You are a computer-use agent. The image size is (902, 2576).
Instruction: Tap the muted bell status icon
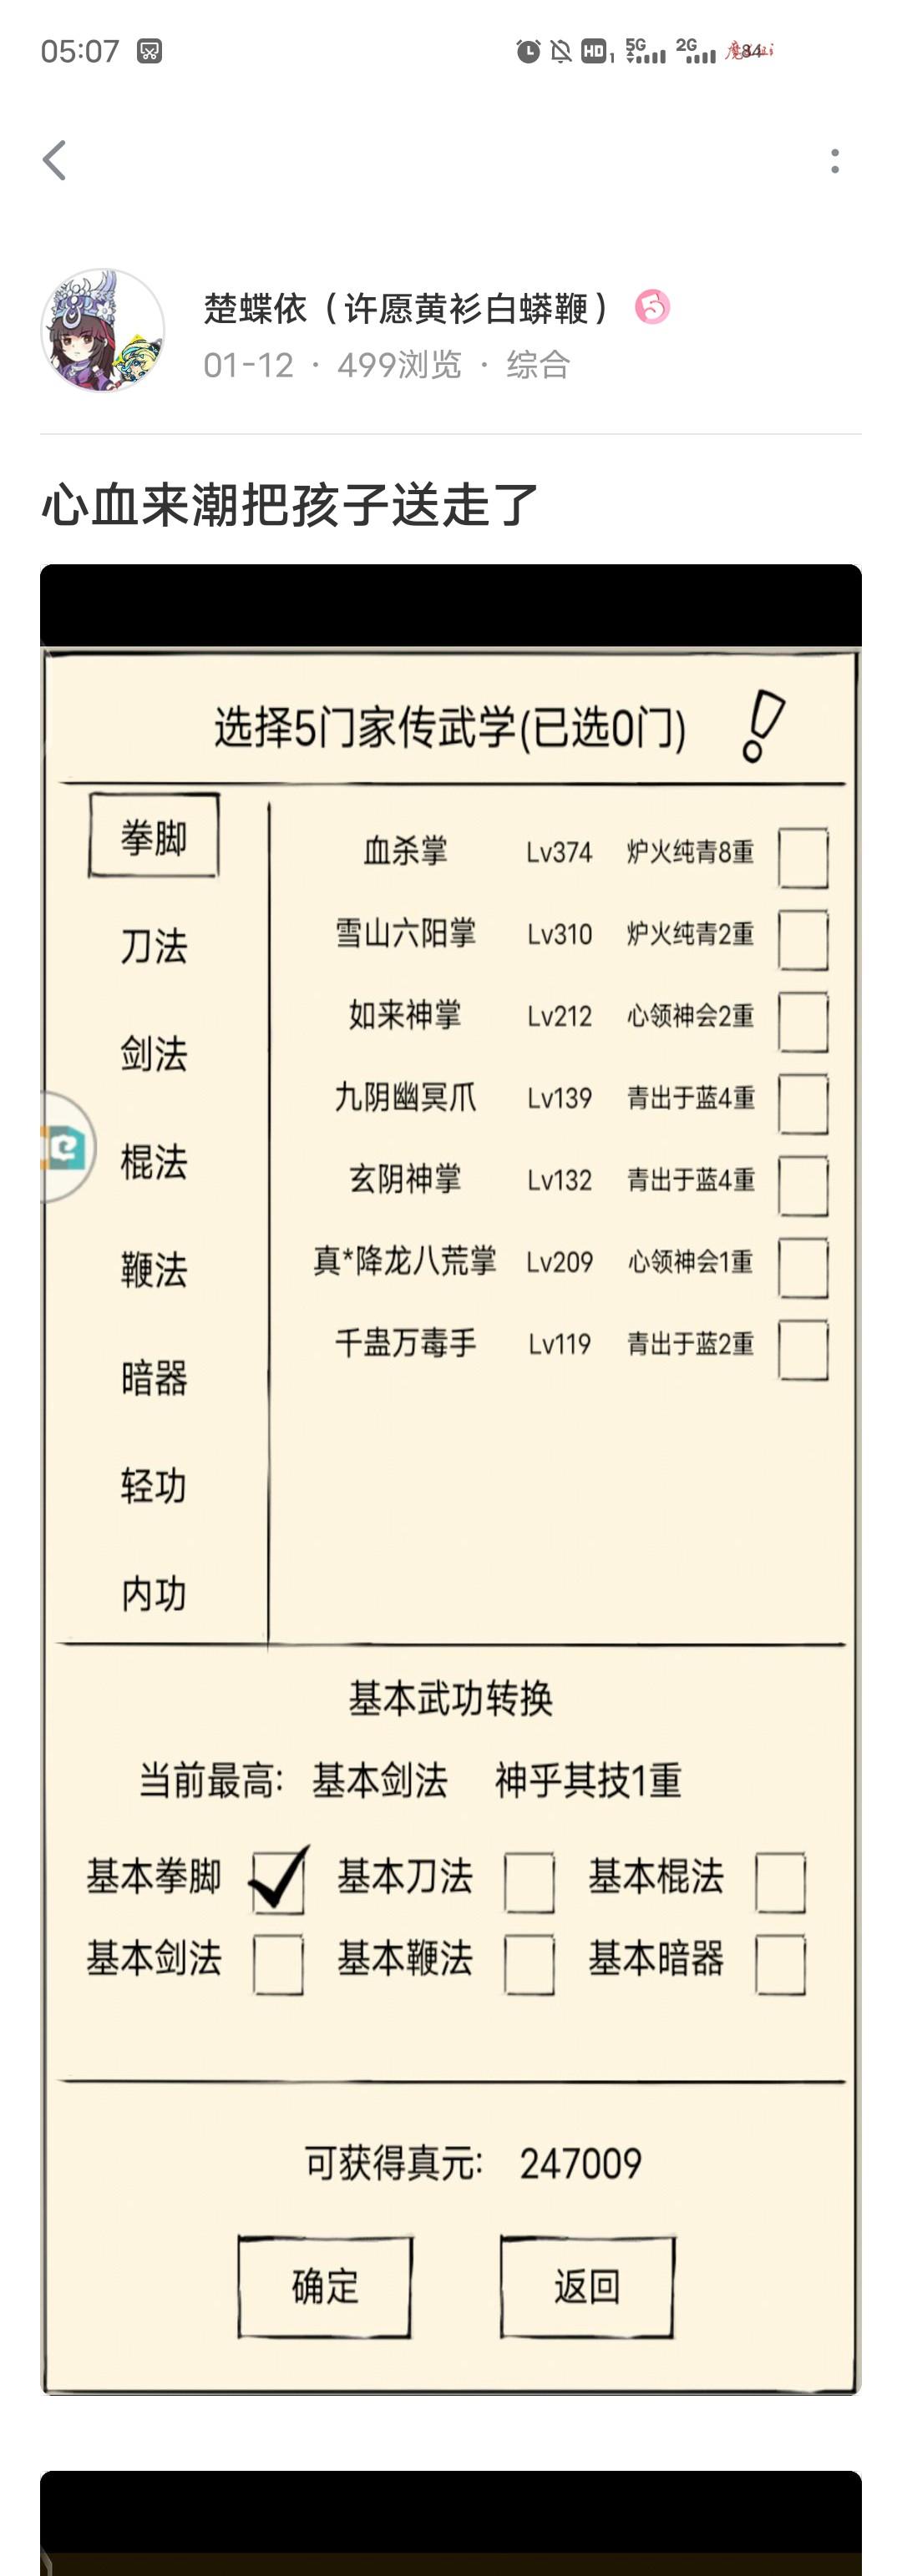tap(561, 51)
